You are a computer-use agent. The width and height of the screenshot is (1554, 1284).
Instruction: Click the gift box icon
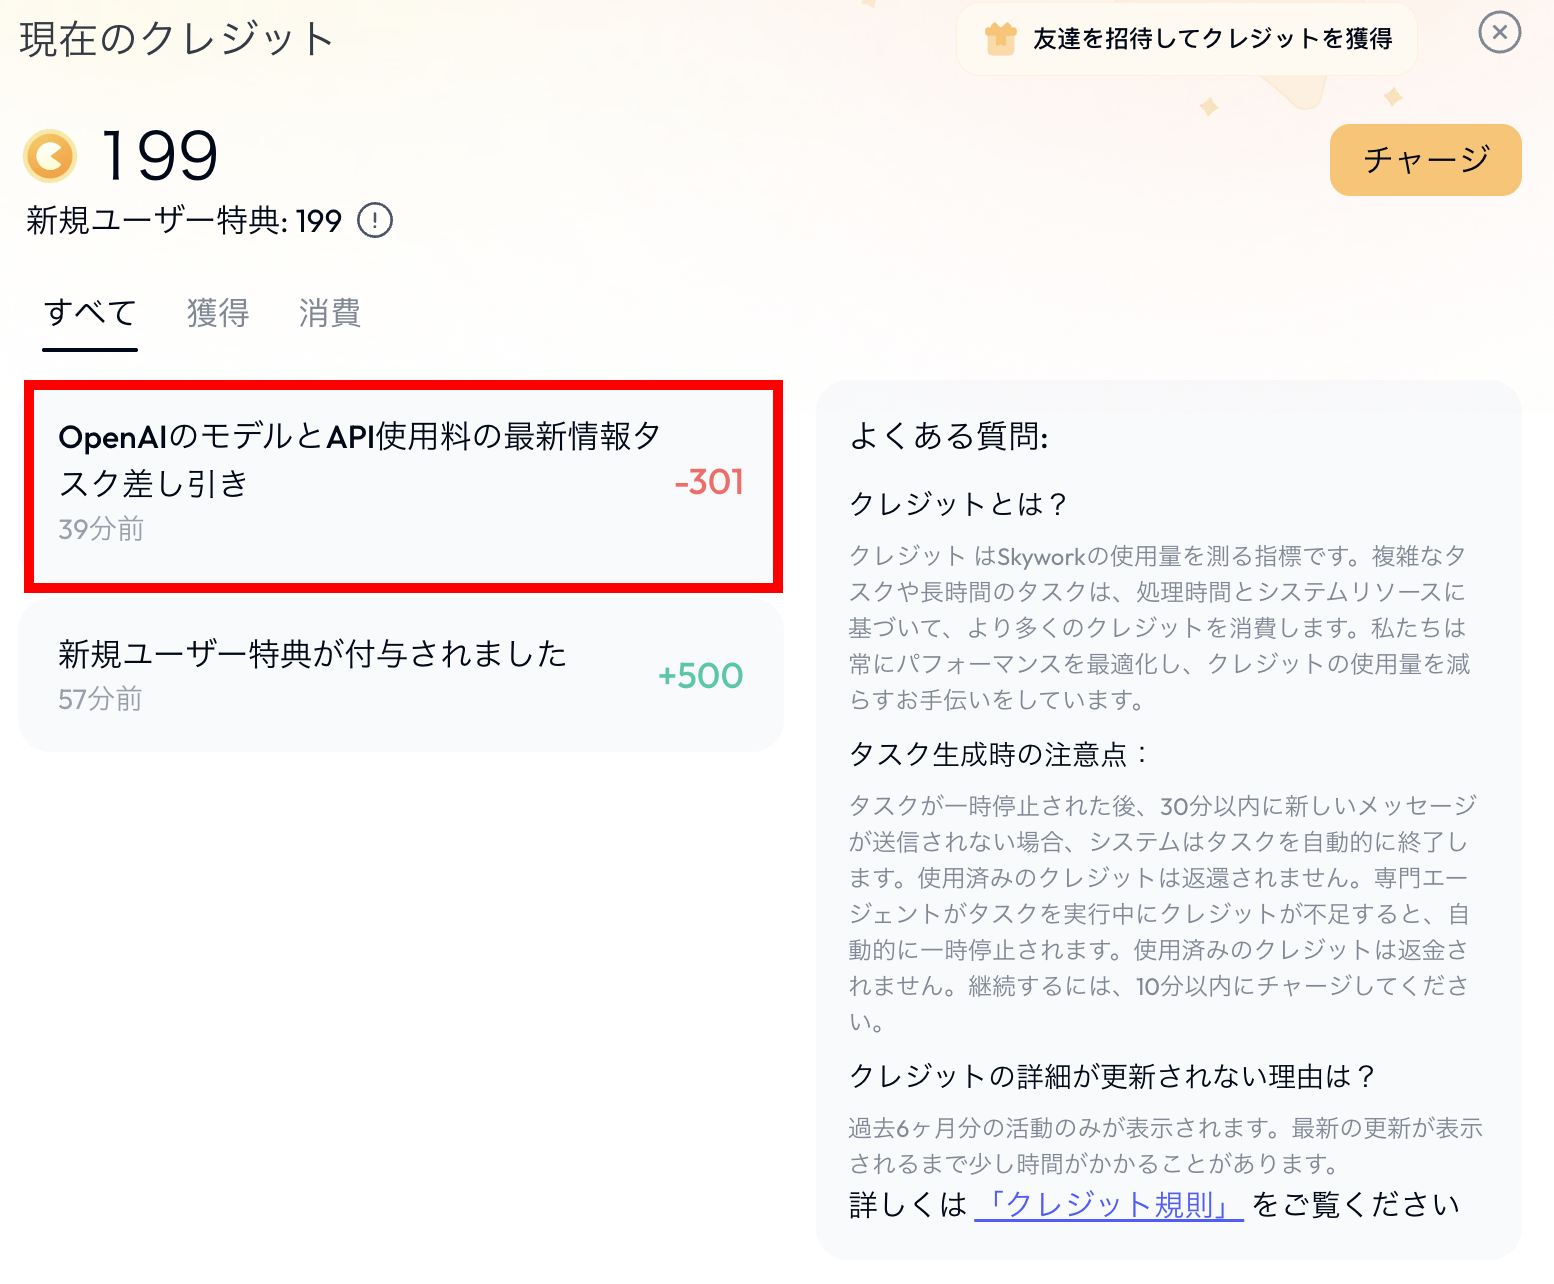coord(1000,39)
